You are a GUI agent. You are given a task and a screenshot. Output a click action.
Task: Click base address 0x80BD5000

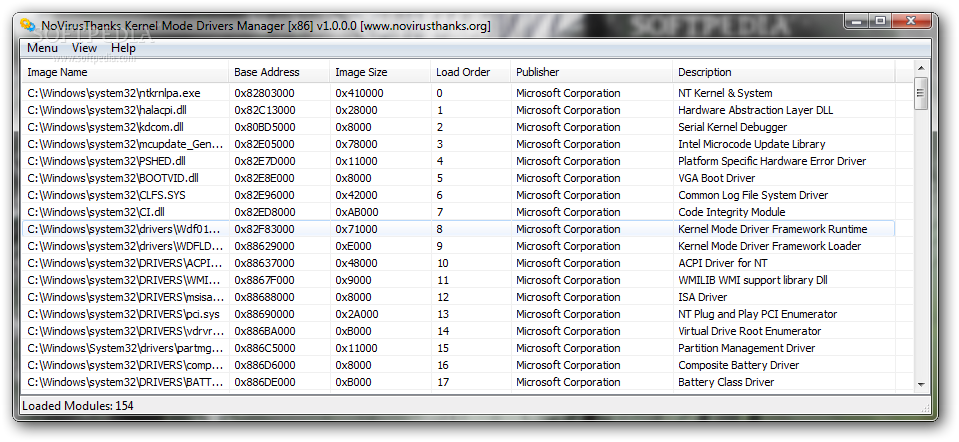265,127
